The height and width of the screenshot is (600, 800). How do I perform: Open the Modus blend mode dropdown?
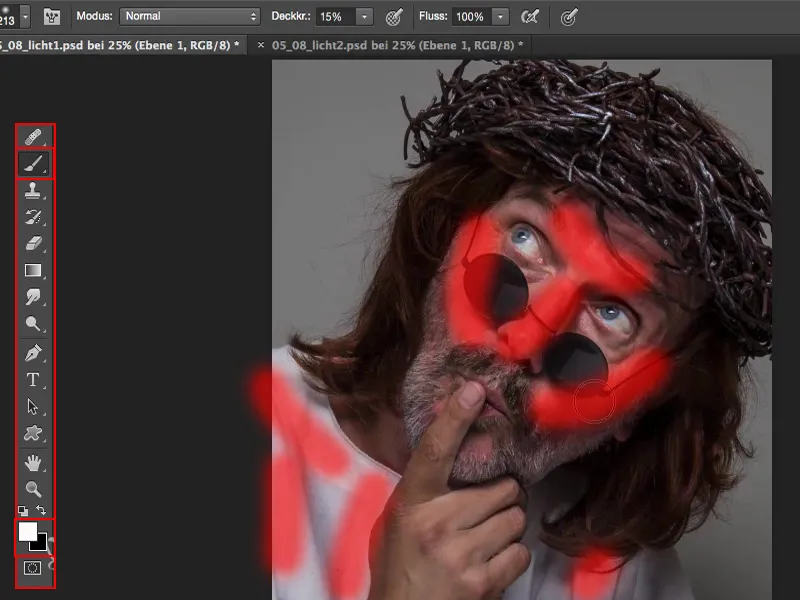pyautogui.click(x=190, y=16)
